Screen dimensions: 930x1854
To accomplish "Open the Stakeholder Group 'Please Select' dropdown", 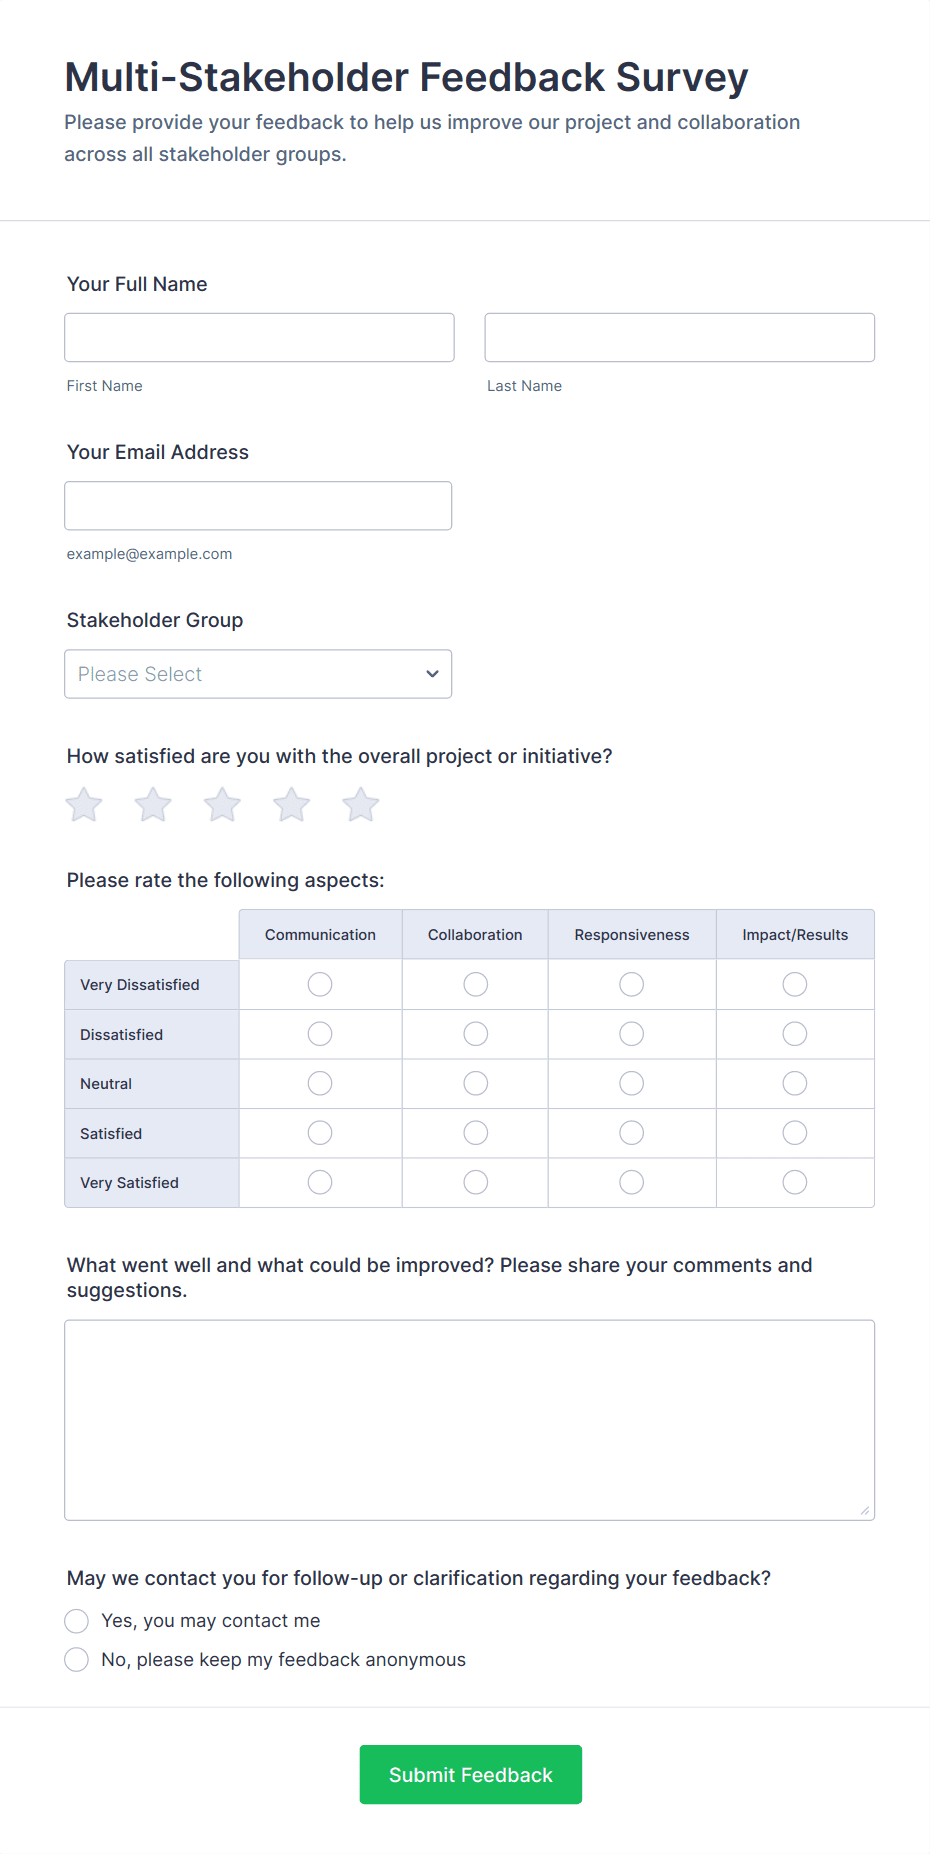I will 258,674.
